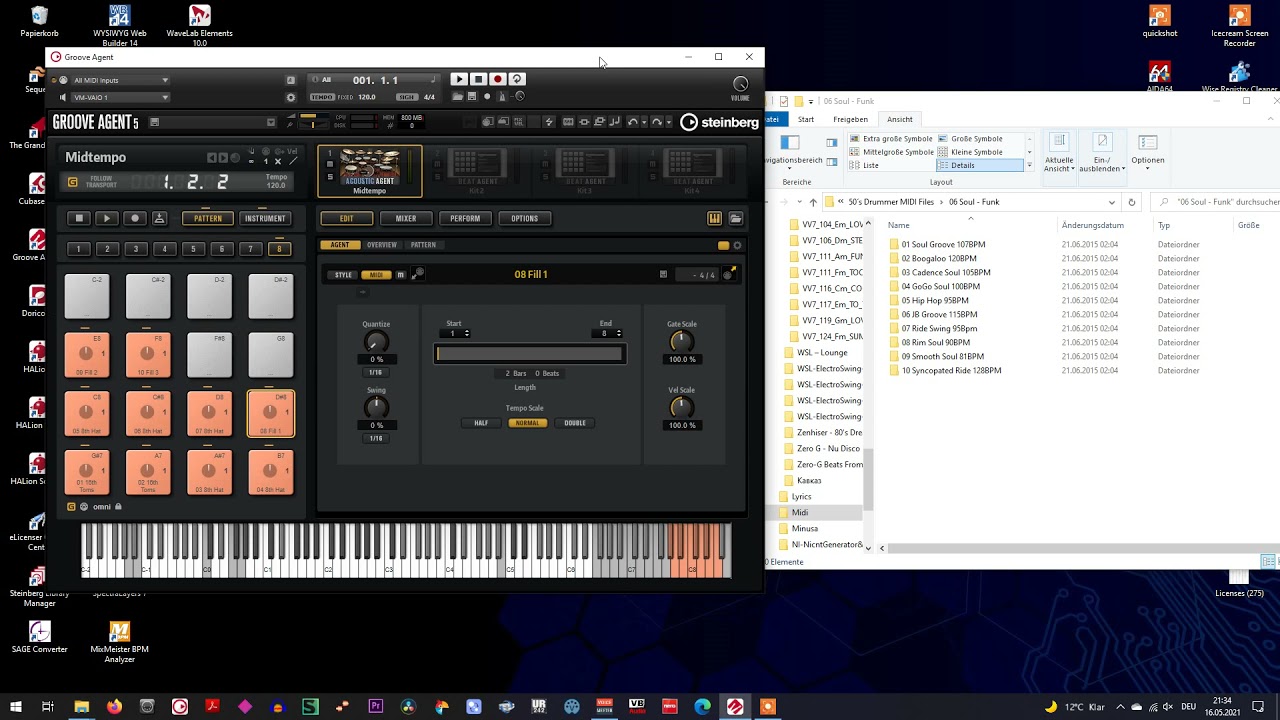1280x720 pixels.
Task: Open the browser folder icon beside Options
Action: 735,218
